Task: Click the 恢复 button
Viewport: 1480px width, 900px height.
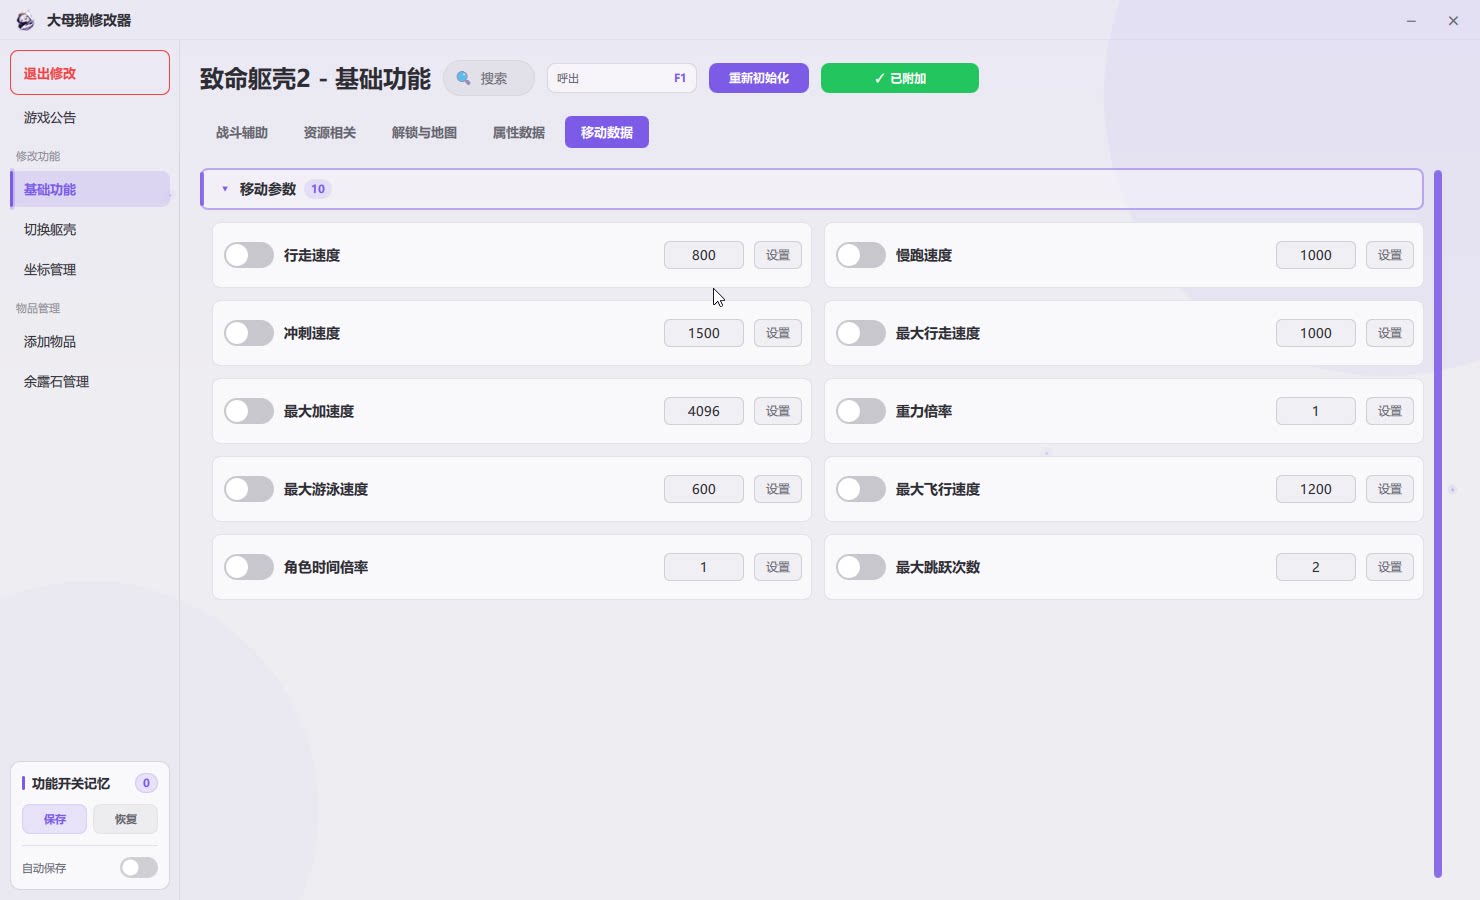Action: coord(126,819)
